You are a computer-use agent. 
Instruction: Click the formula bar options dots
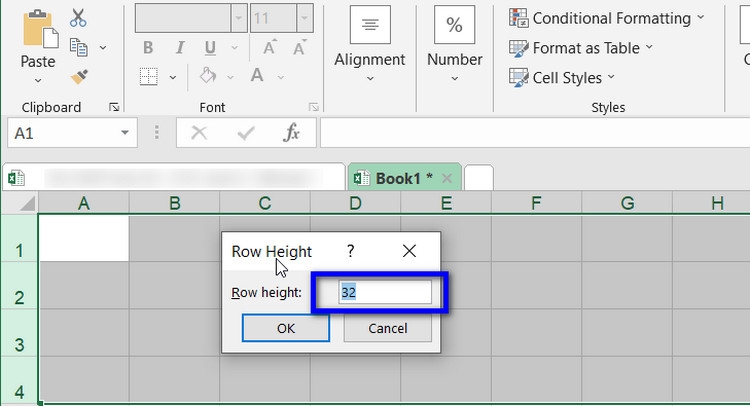(x=156, y=133)
